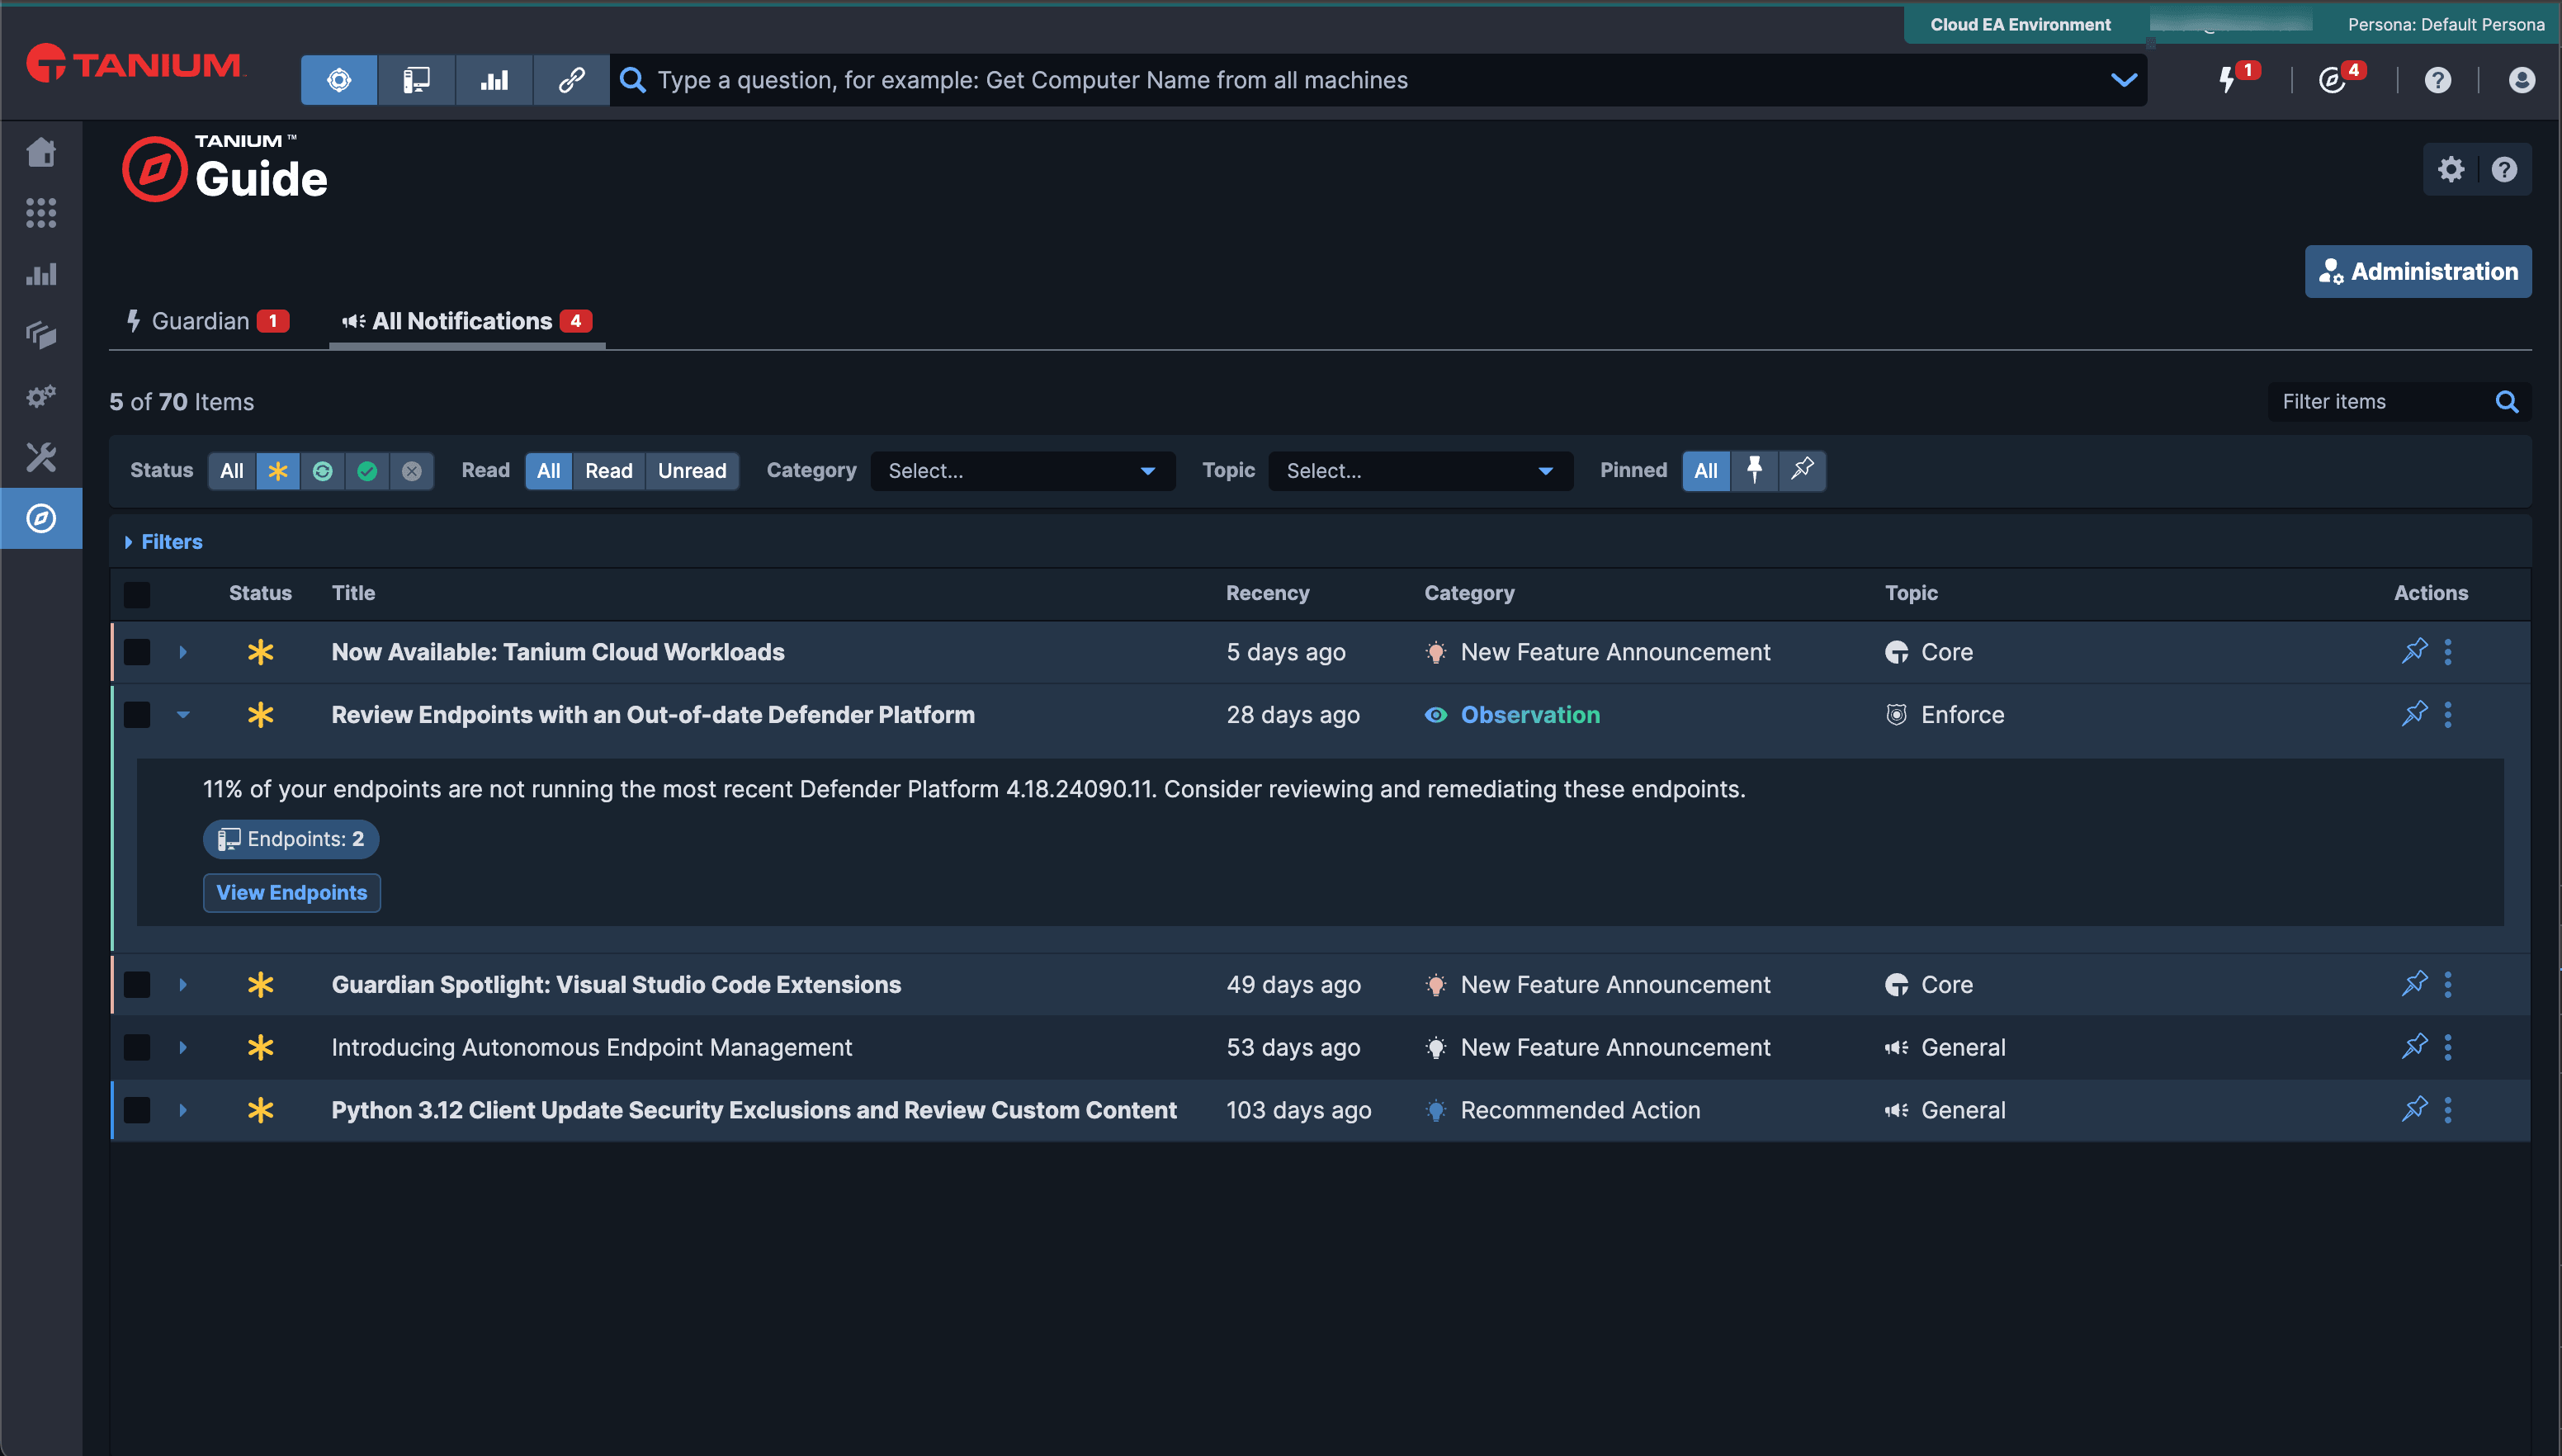The image size is (2562, 1456).
Task: Toggle the Unread filter button
Action: (x=692, y=471)
